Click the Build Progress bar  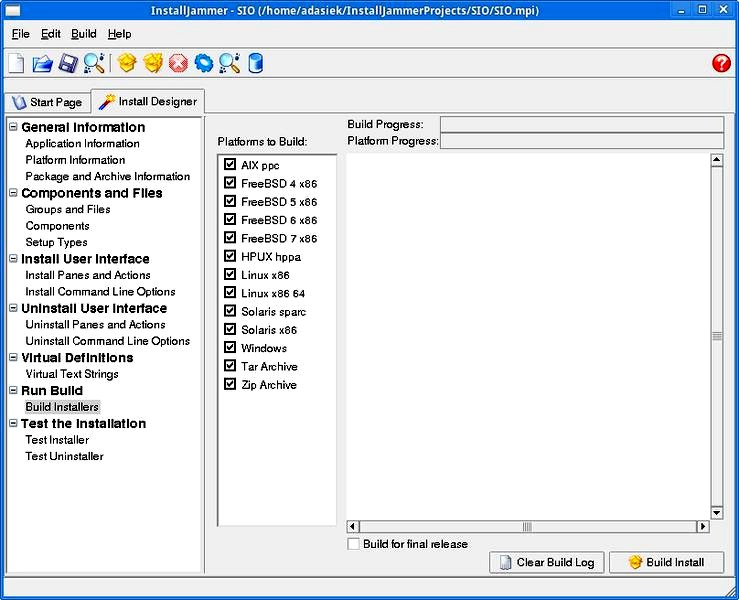click(582, 124)
